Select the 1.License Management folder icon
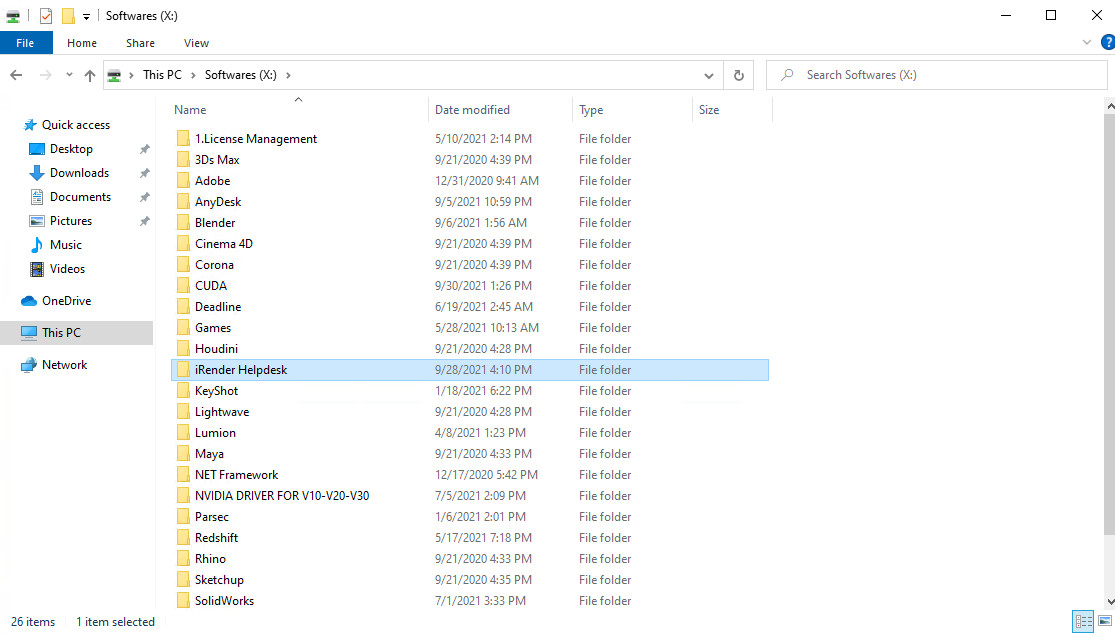Image resolution: width=1115 pixels, height=634 pixels. (x=183, y=139)
